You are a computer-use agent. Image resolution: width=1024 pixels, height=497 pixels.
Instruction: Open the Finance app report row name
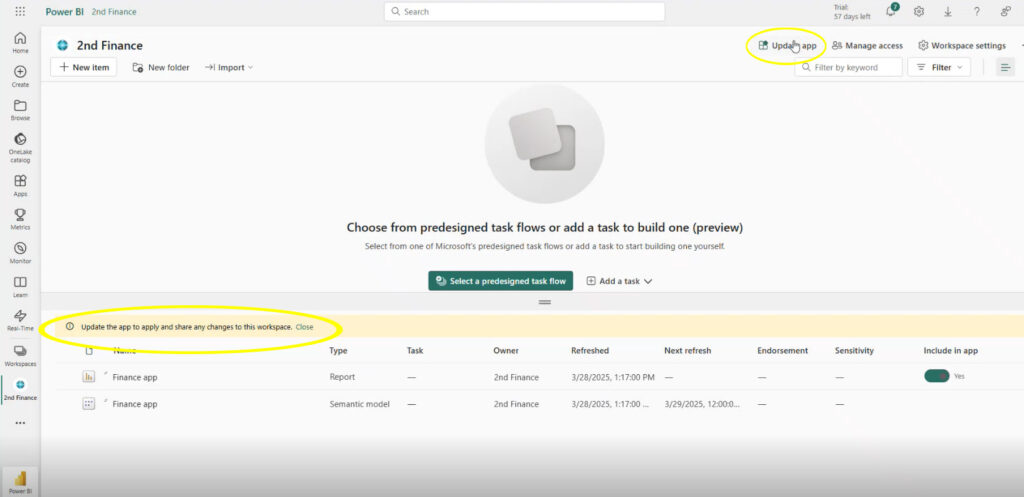click(135, 377)
